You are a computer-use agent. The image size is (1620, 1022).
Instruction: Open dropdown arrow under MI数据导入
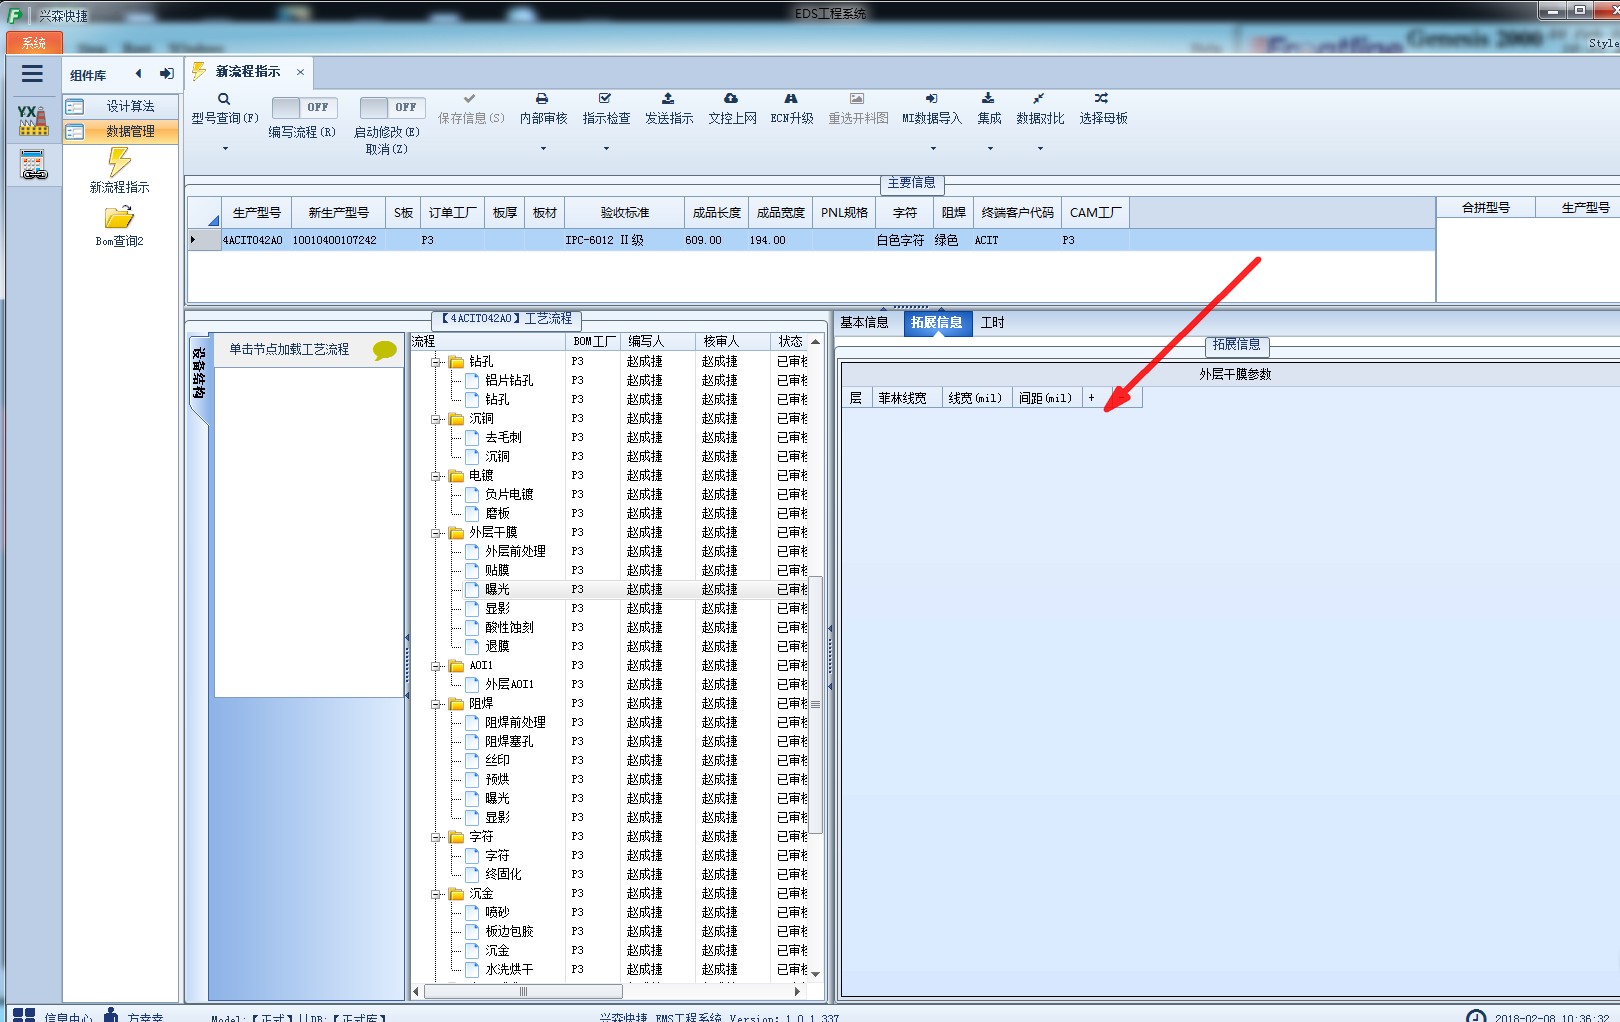933,149
